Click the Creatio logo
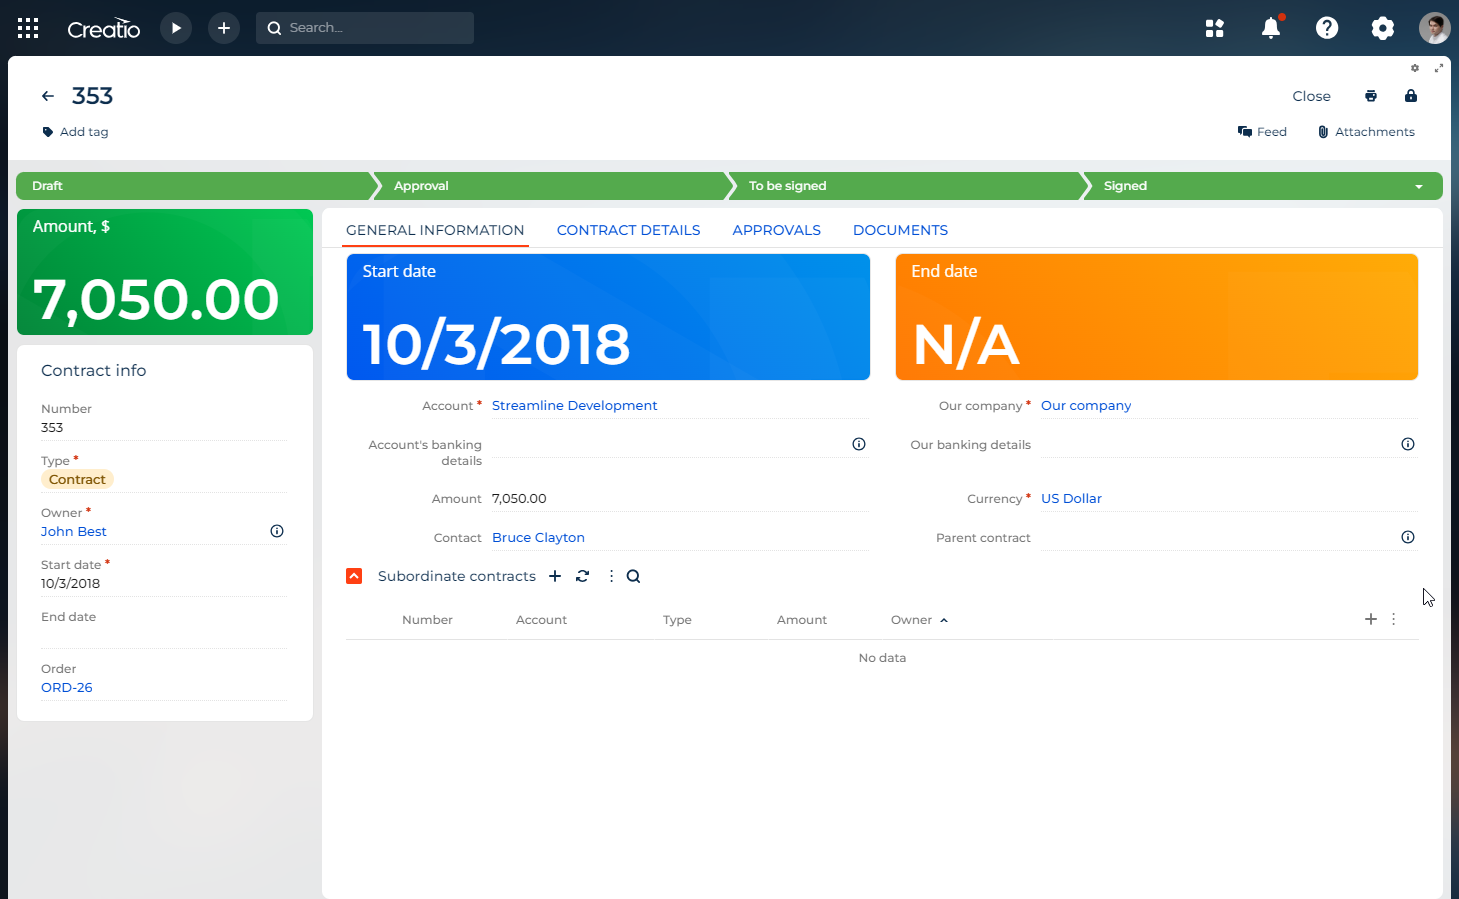Image resolution: width=1459 pixels, height=899 pixels. click(104, 28)
